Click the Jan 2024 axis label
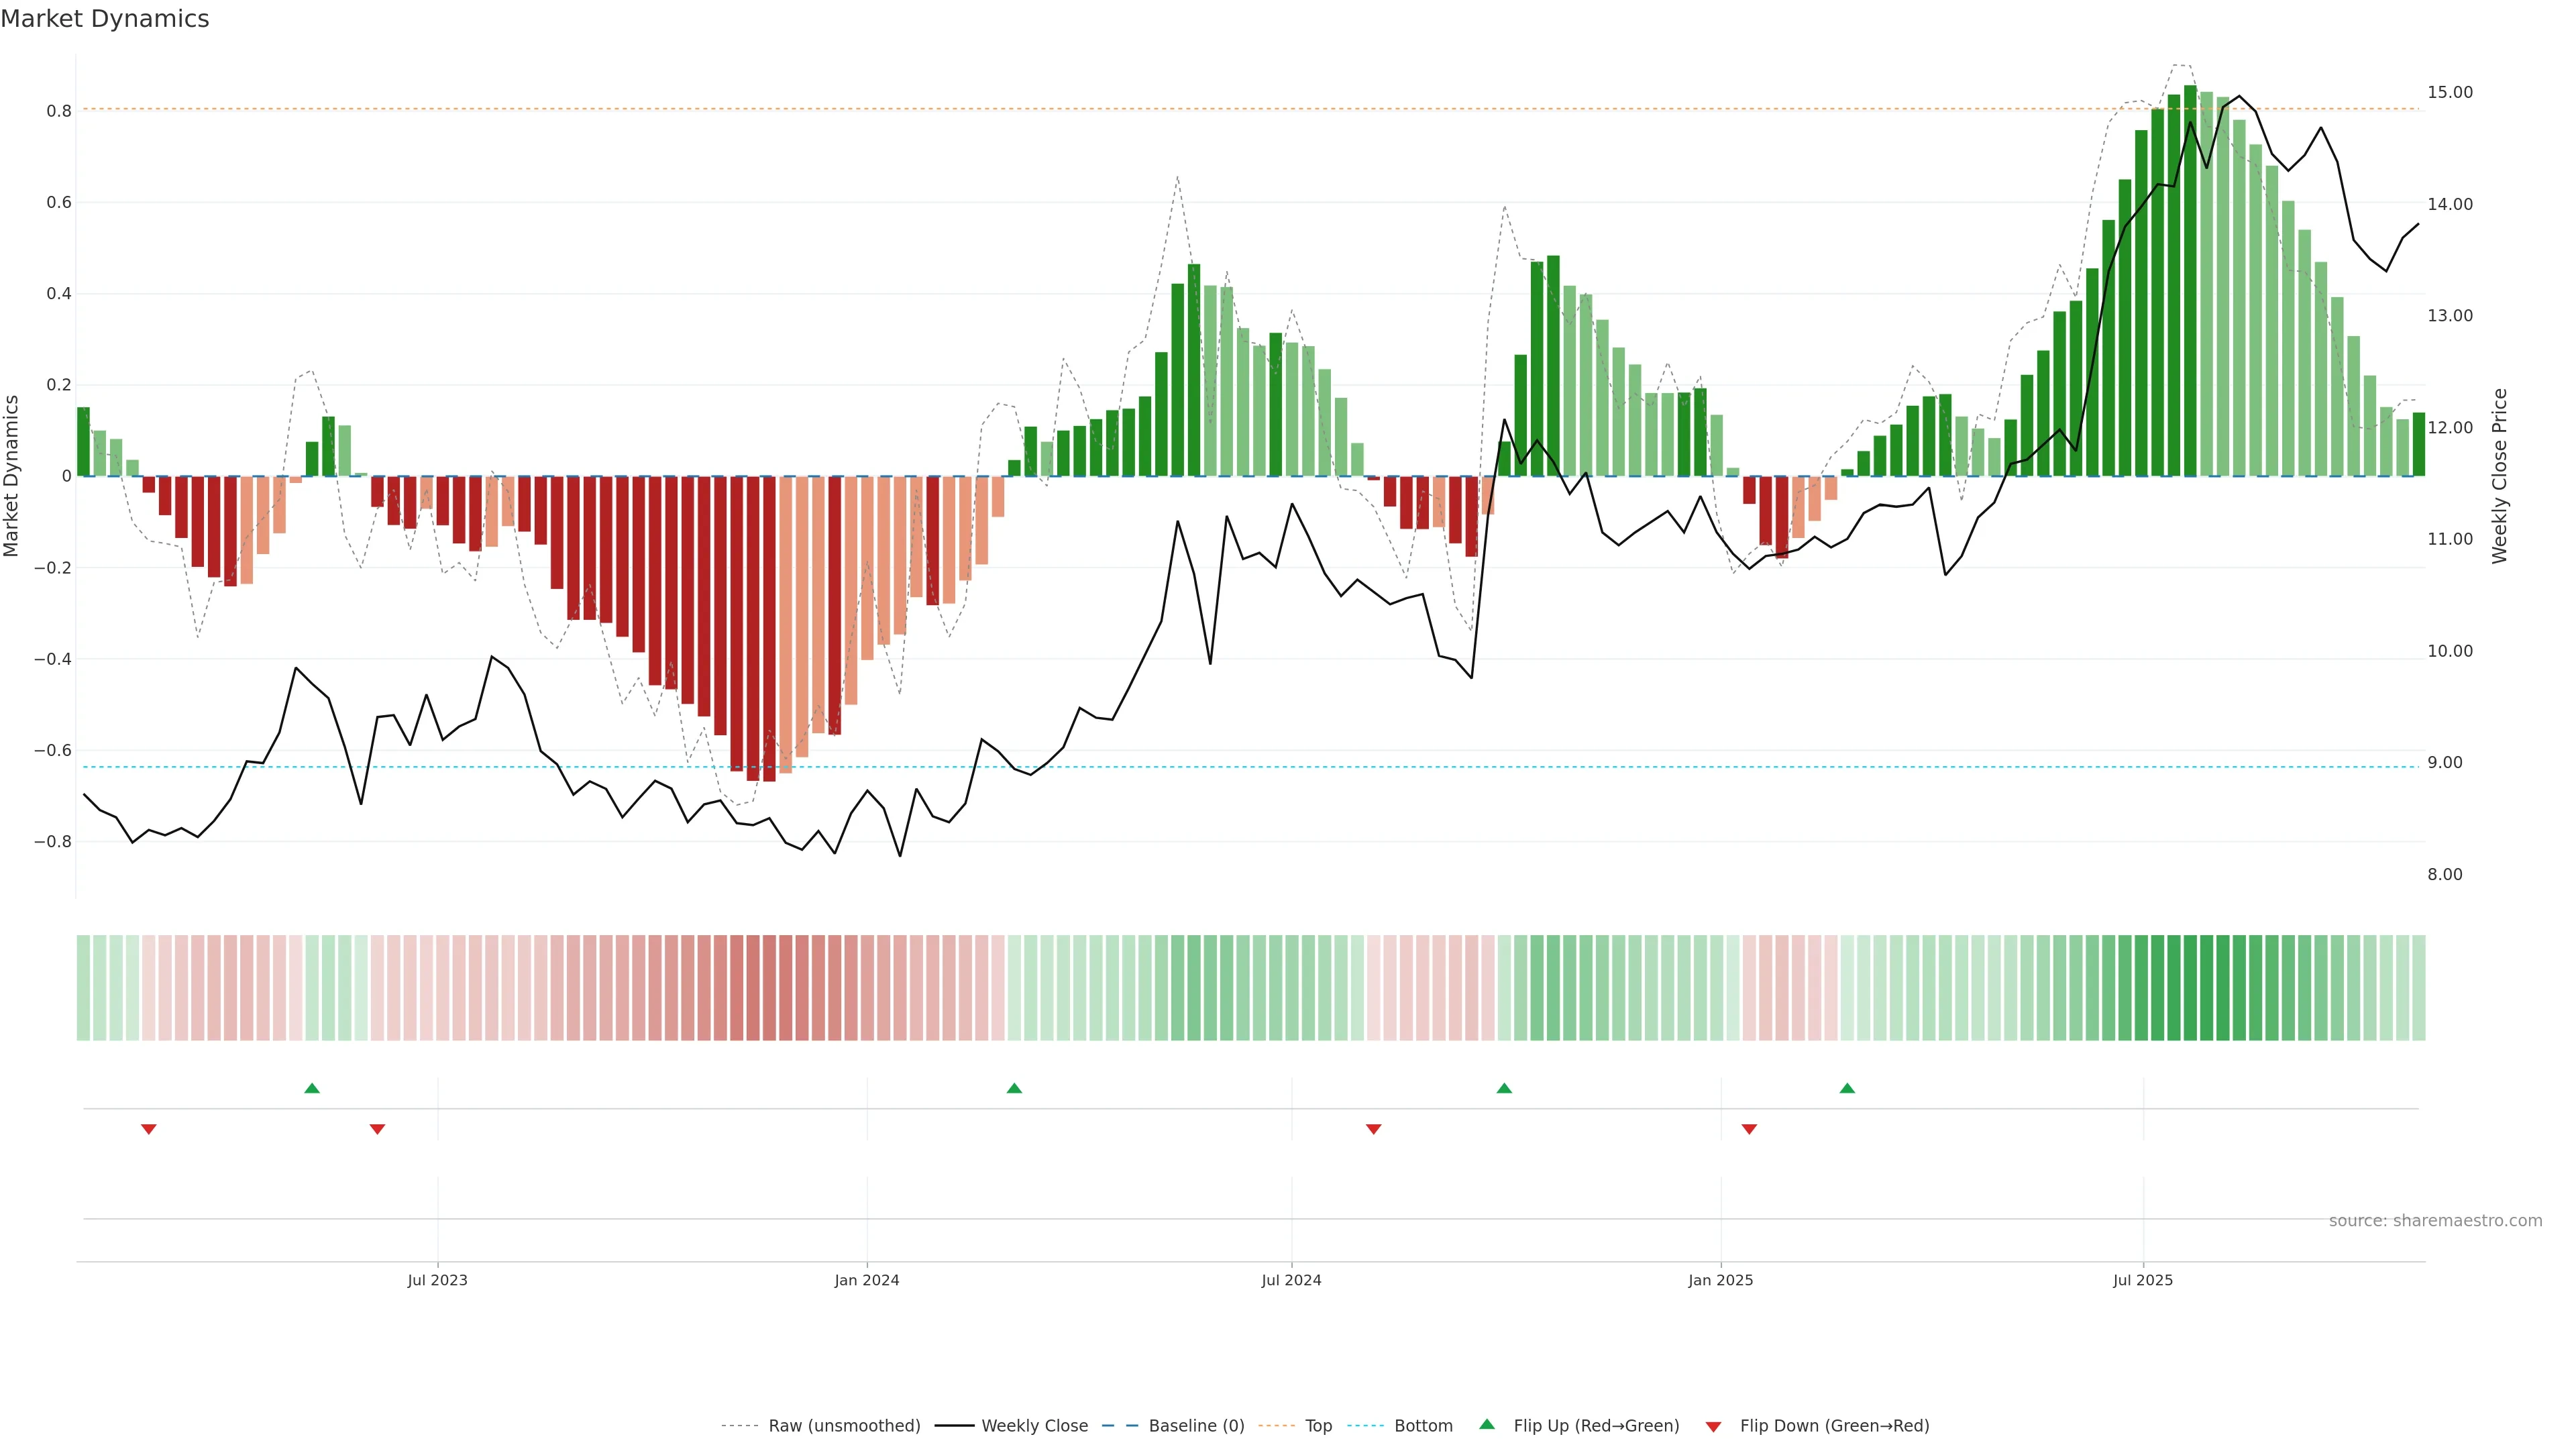 coord(867,1280)
